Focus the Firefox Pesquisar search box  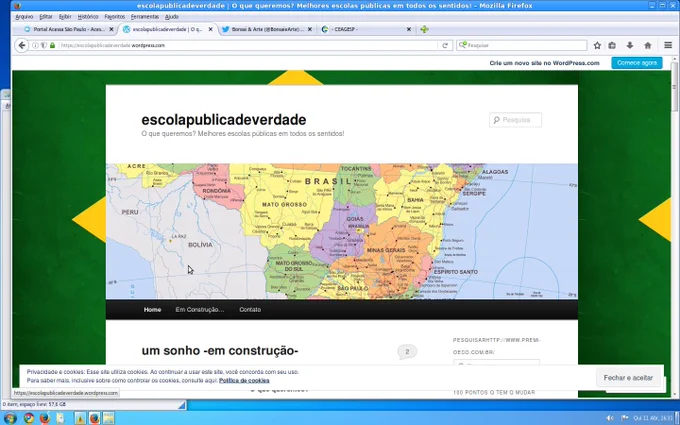(522, 45)
